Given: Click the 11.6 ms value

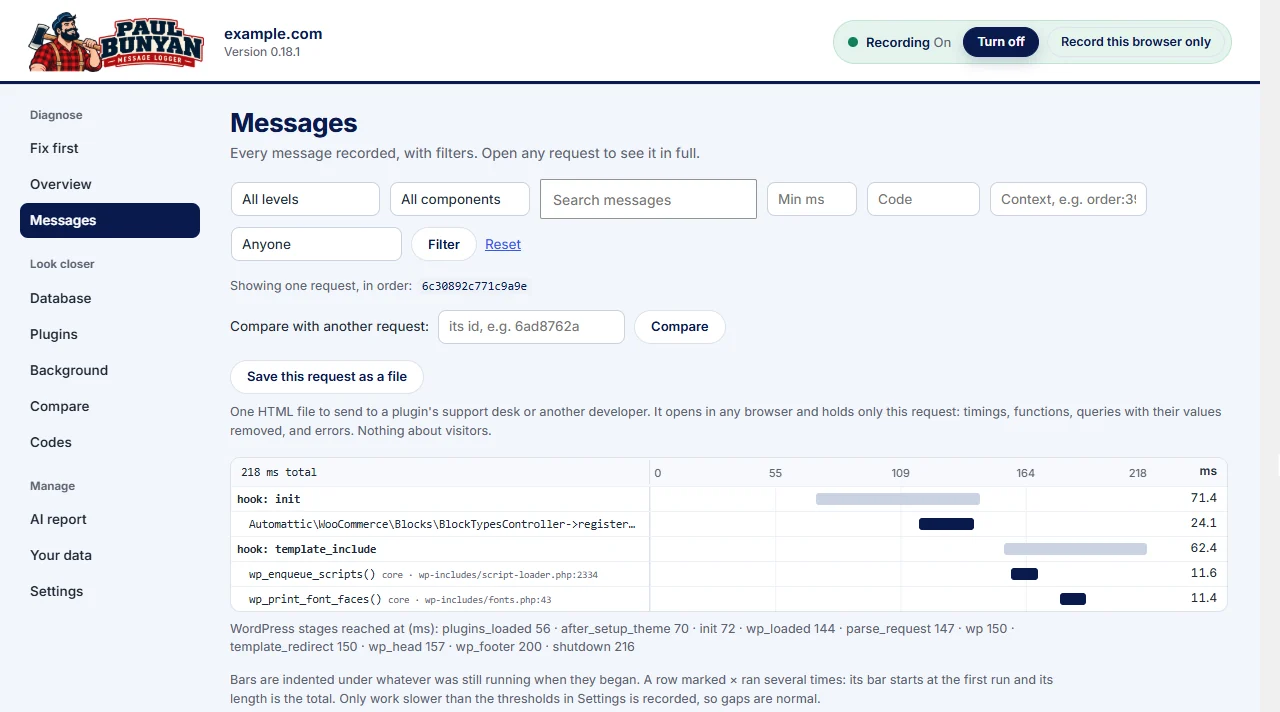Looking at the screenshot, I should [x=1203, y=573].
